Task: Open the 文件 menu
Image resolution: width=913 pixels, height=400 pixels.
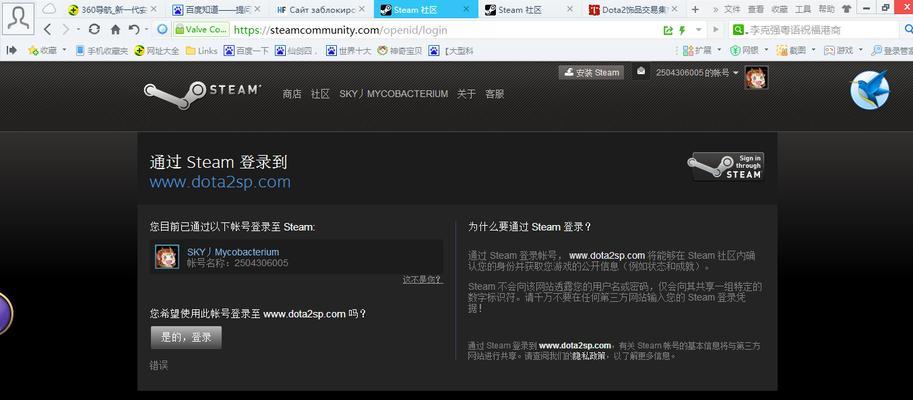Action: pyautogui.click(x=732, y=10)
